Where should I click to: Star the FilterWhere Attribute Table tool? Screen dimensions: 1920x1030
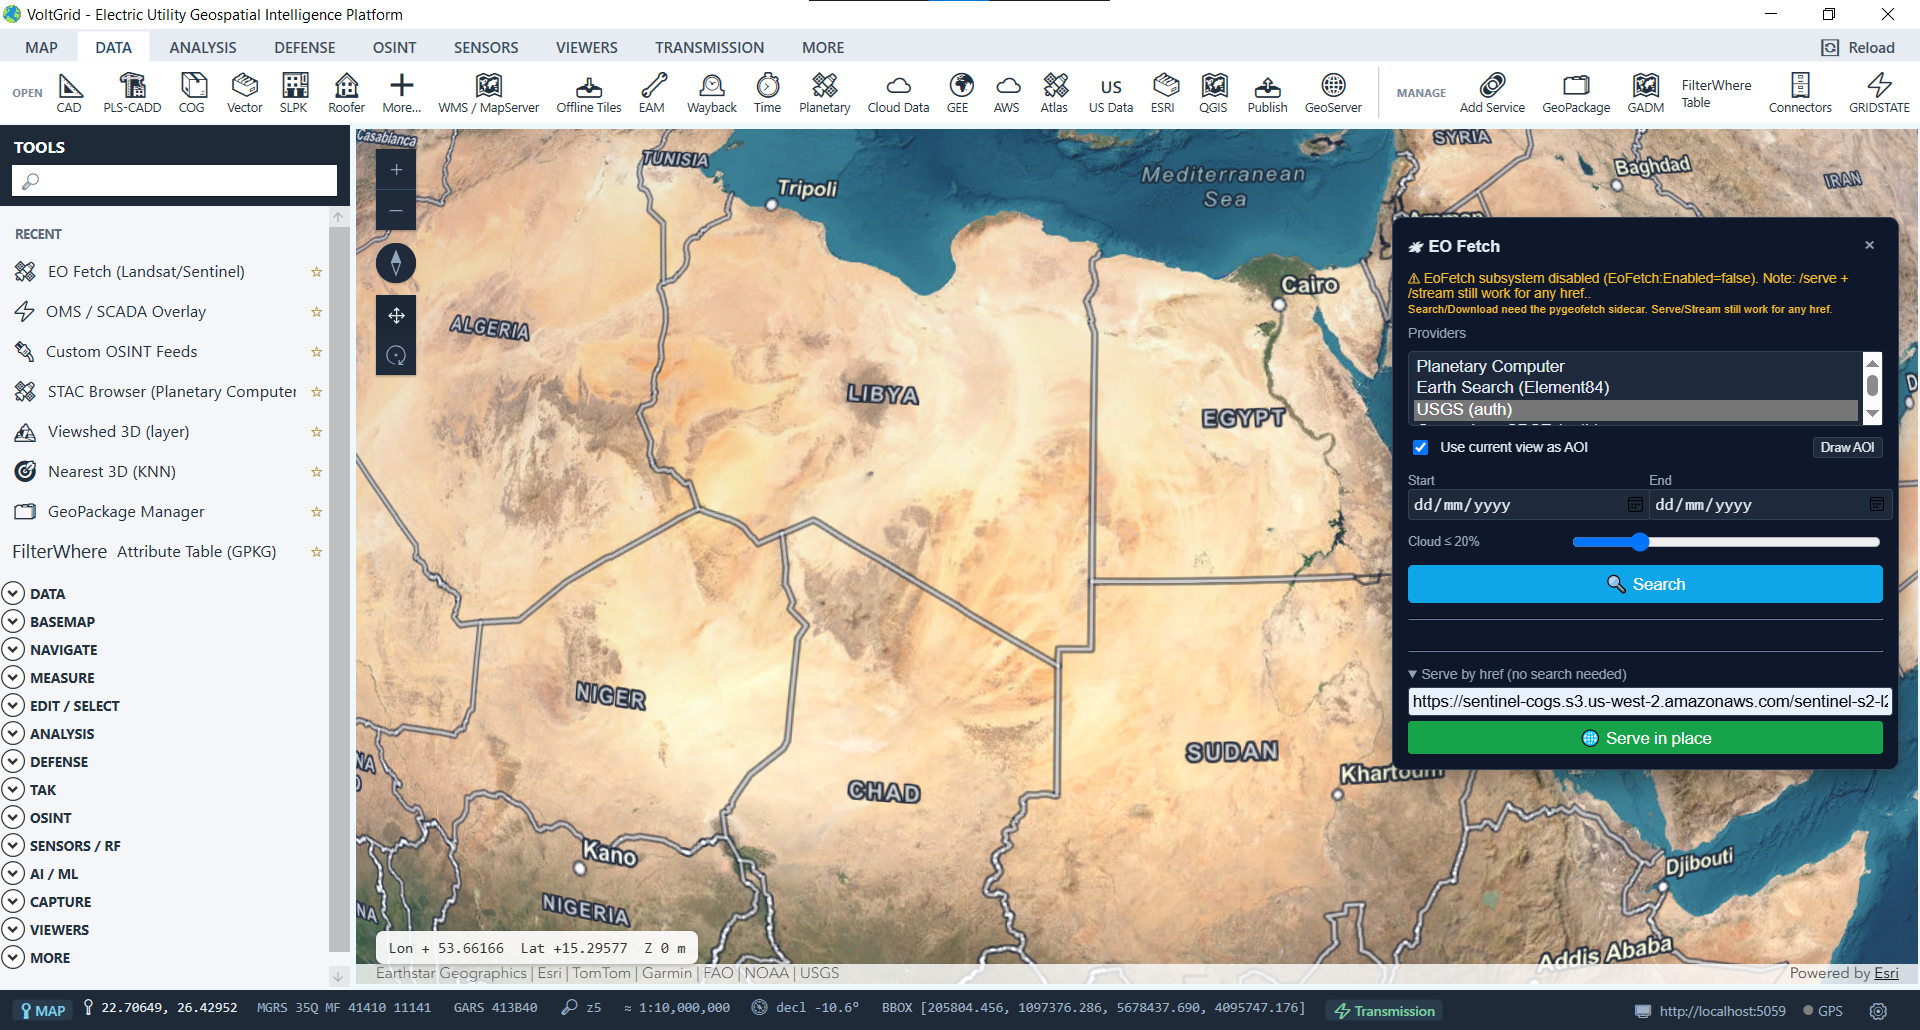click(316, 552)
